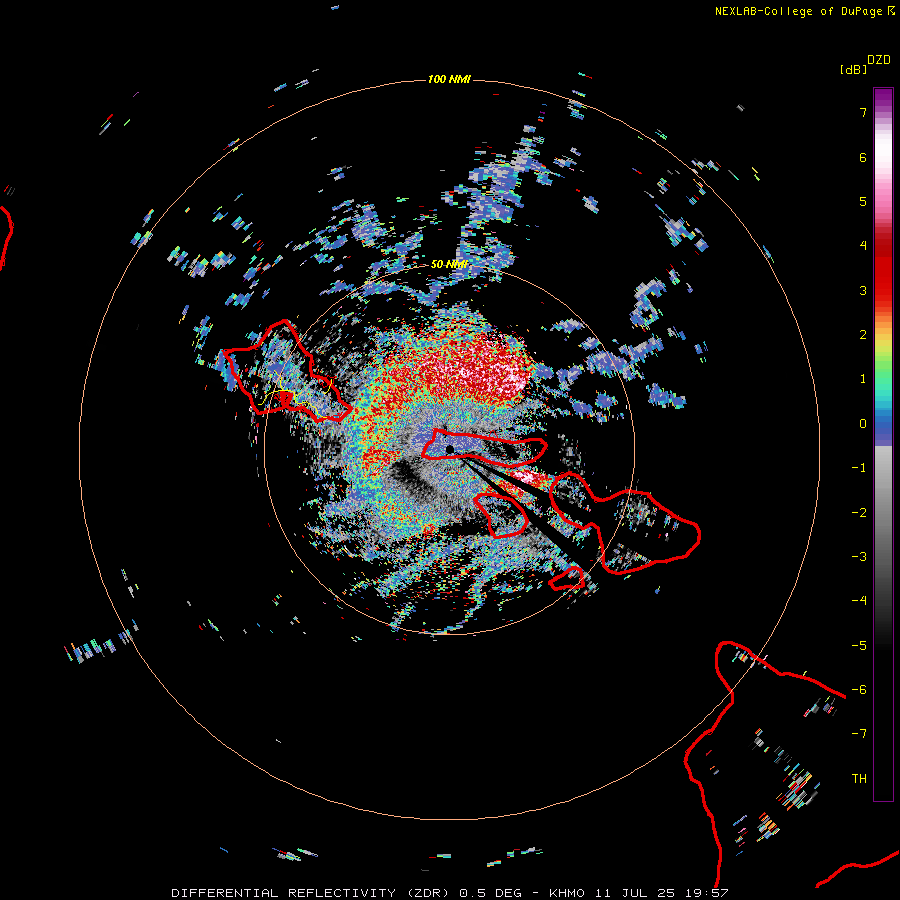Viewport: 900px width, 900px height.
Task: Click the 3 tick label on scale
Action: [863, 290]
